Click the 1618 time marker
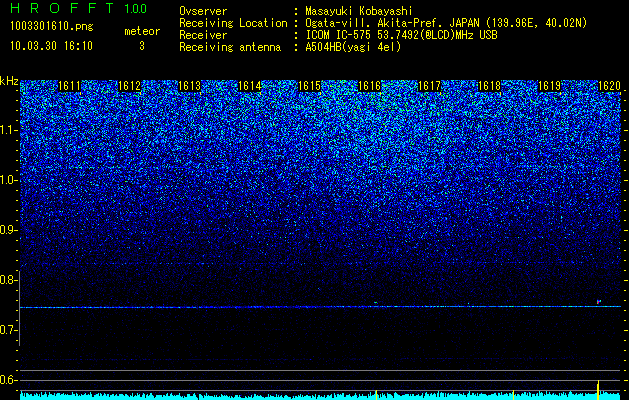This screenshot has width=629, height=400. (x=489, y=86)
